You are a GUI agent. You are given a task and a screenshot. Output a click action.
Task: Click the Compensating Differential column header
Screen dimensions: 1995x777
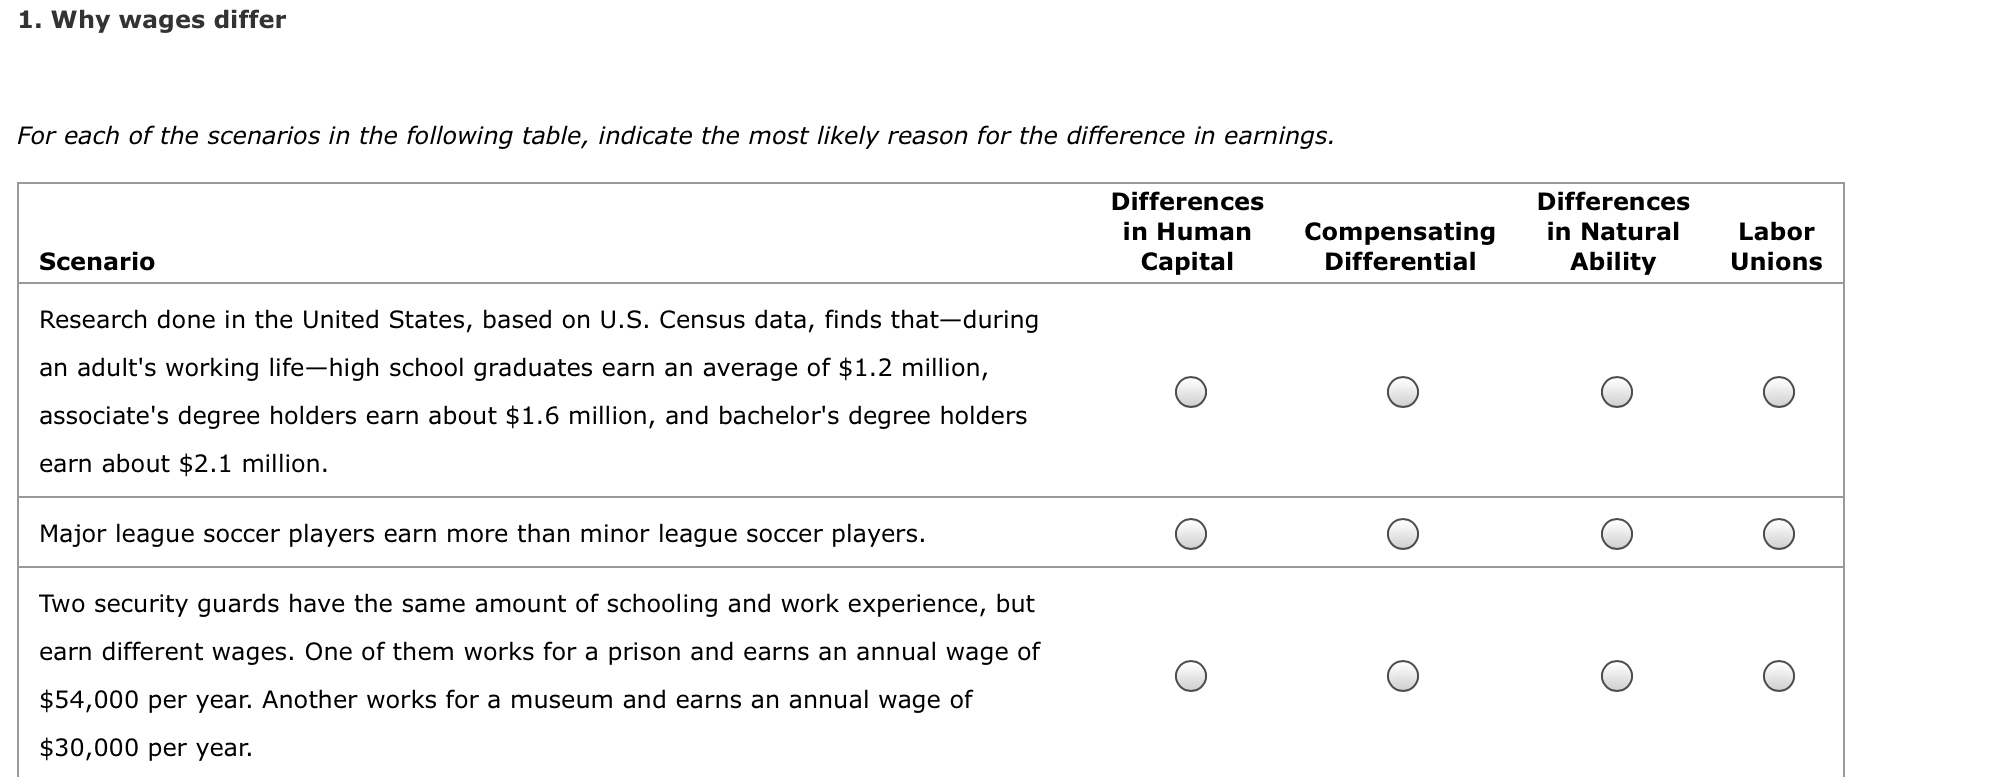(1400, 246)
